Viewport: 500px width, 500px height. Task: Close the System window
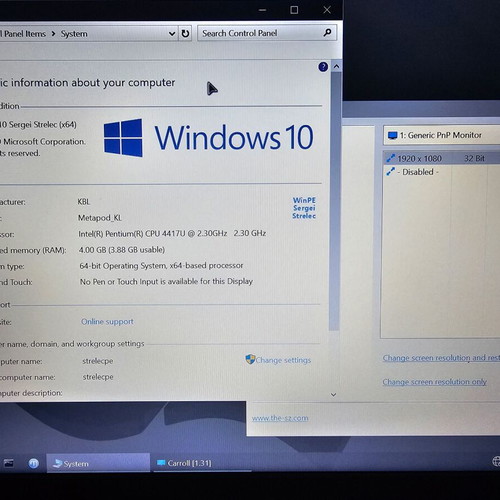pos(327,10)
